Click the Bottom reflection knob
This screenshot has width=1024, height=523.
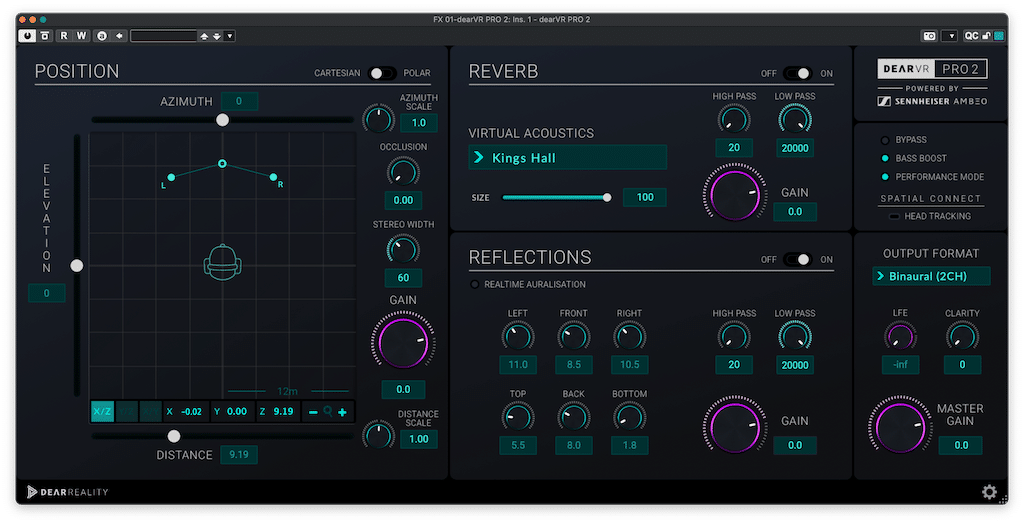coord(630,417)
